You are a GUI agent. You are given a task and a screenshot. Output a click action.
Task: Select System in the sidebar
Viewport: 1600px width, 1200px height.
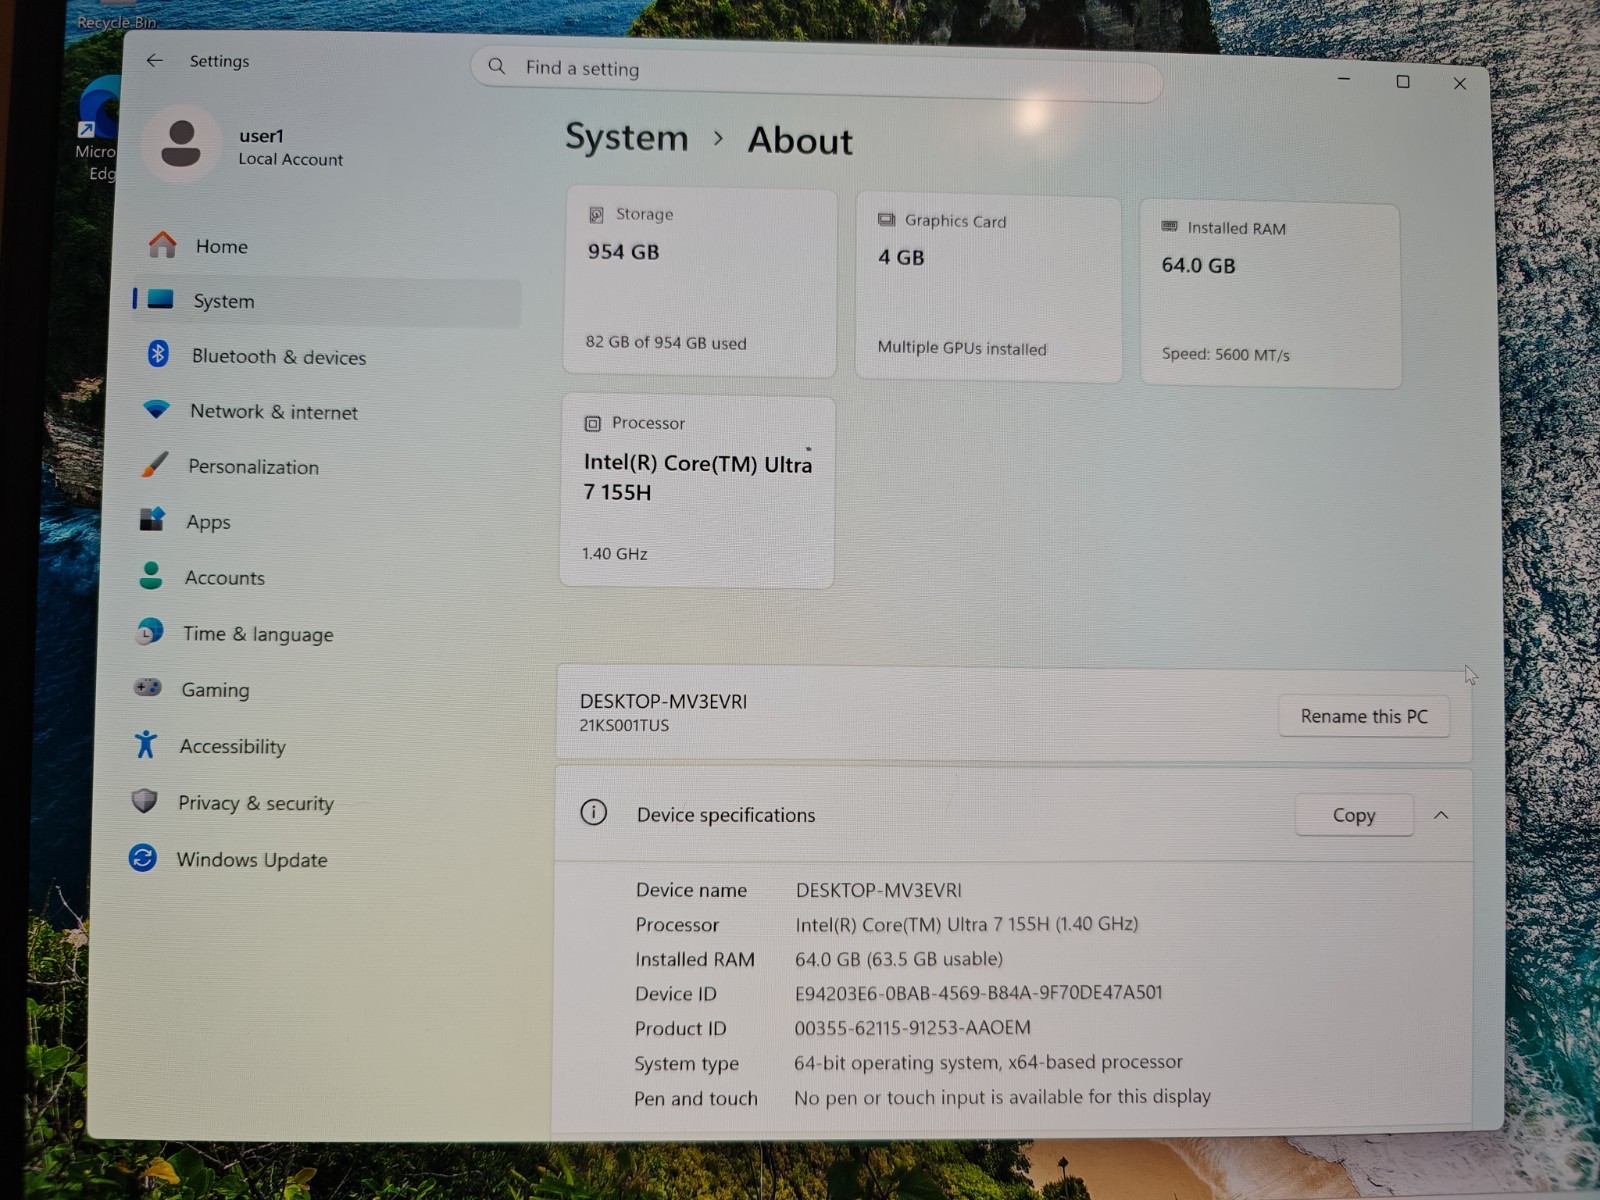(x=327, y=301)
